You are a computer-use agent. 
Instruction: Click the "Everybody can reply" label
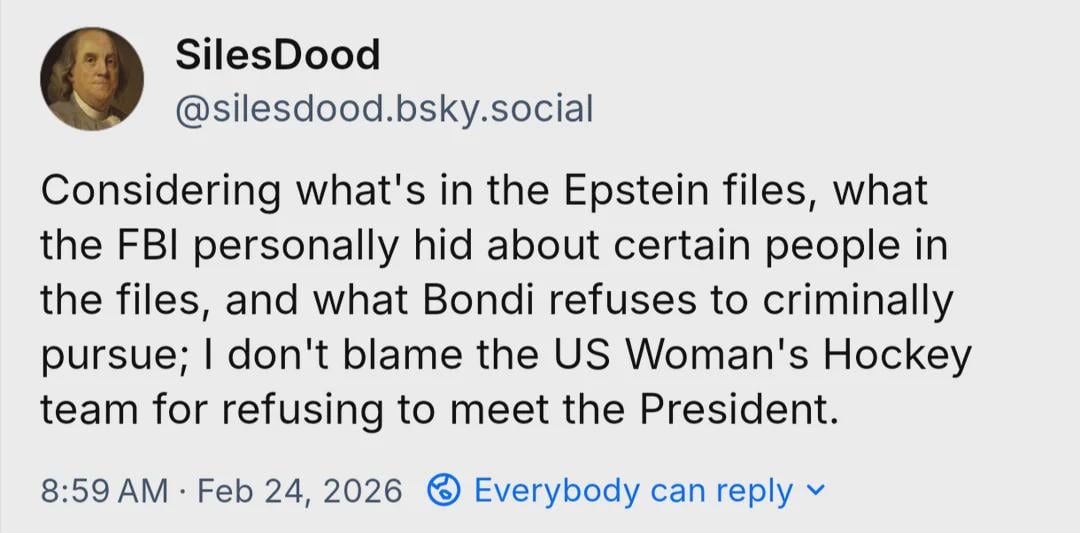tap(633, 491)
